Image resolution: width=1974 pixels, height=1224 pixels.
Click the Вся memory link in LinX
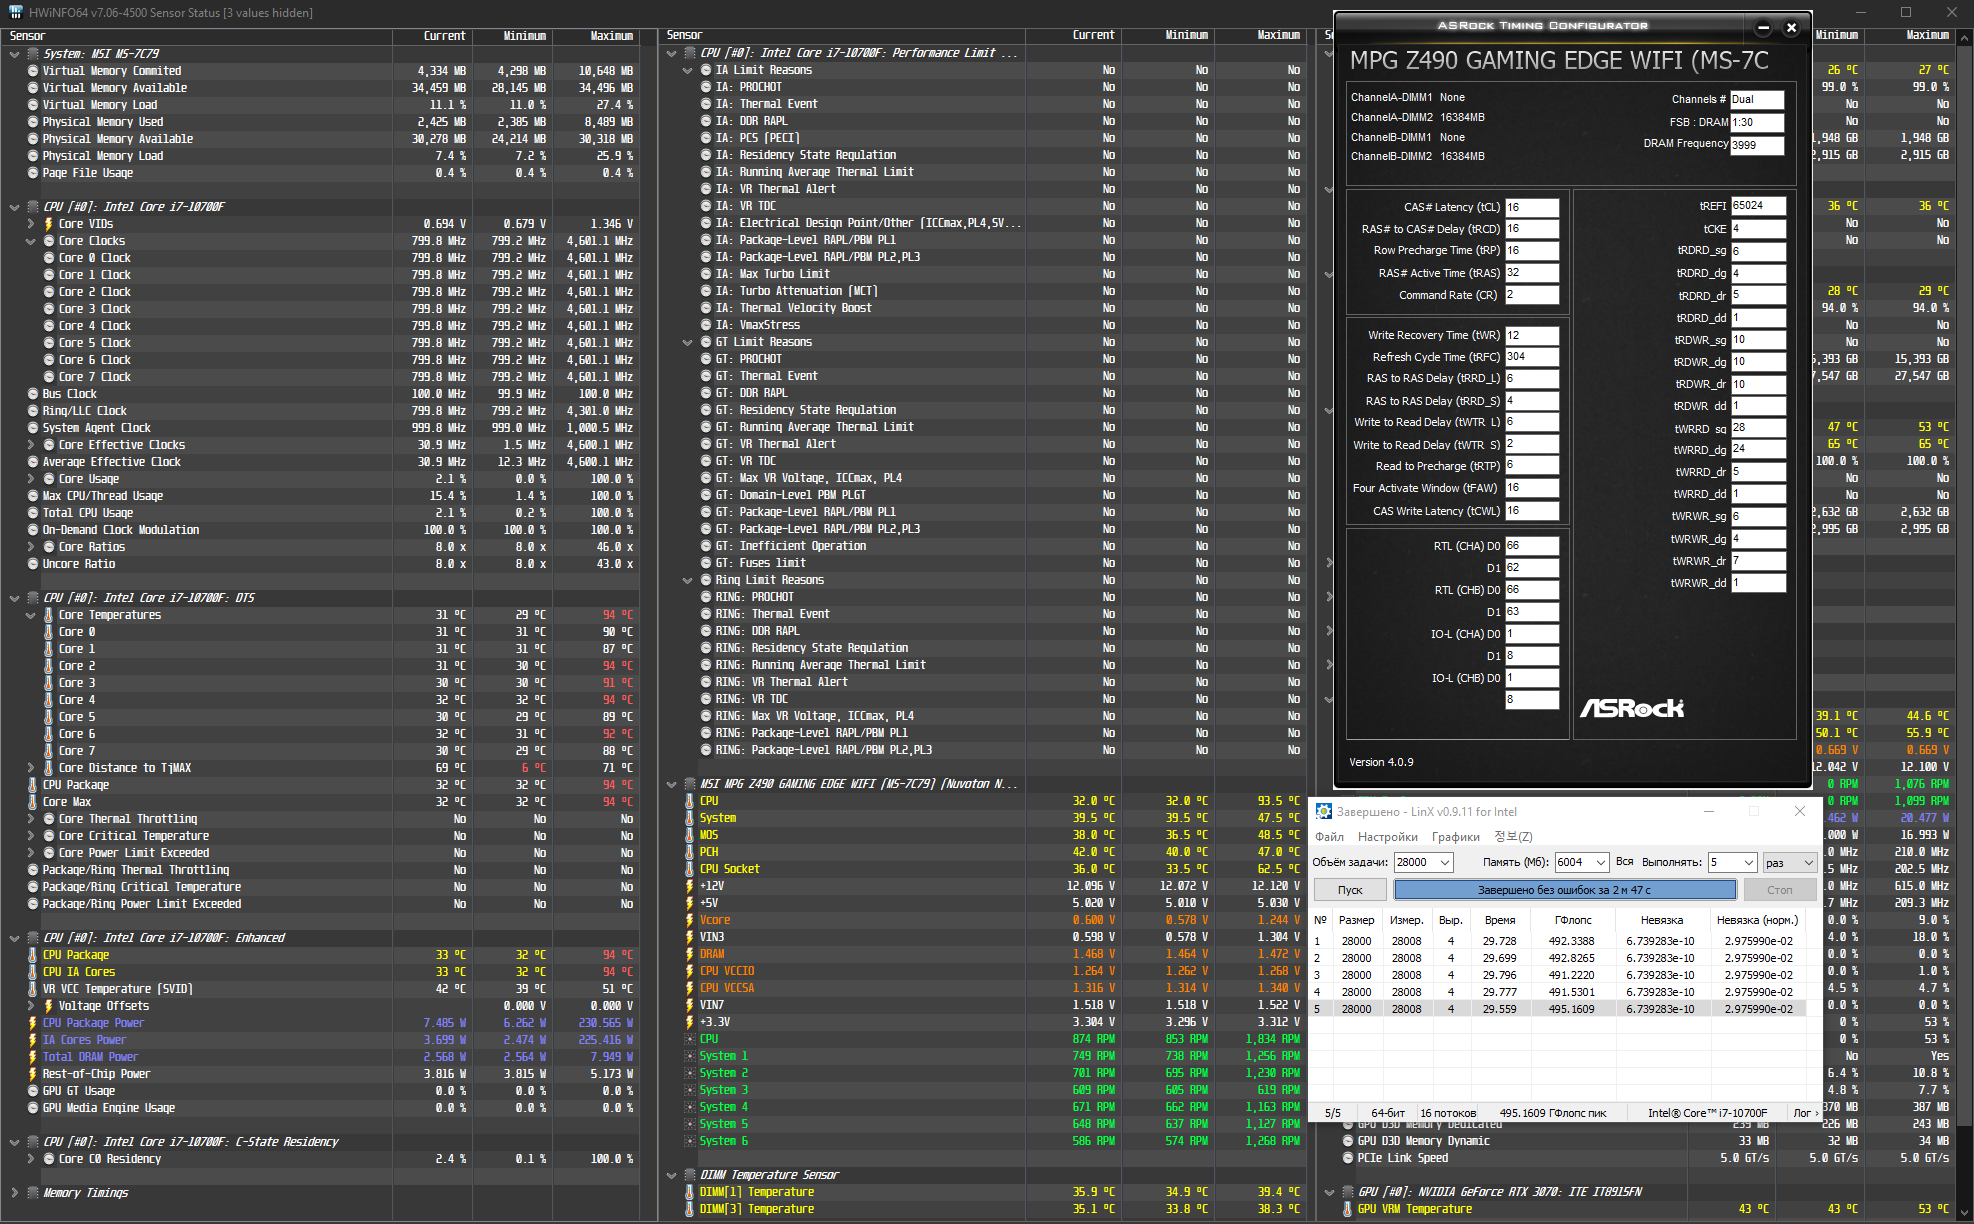click(1624, 861)
